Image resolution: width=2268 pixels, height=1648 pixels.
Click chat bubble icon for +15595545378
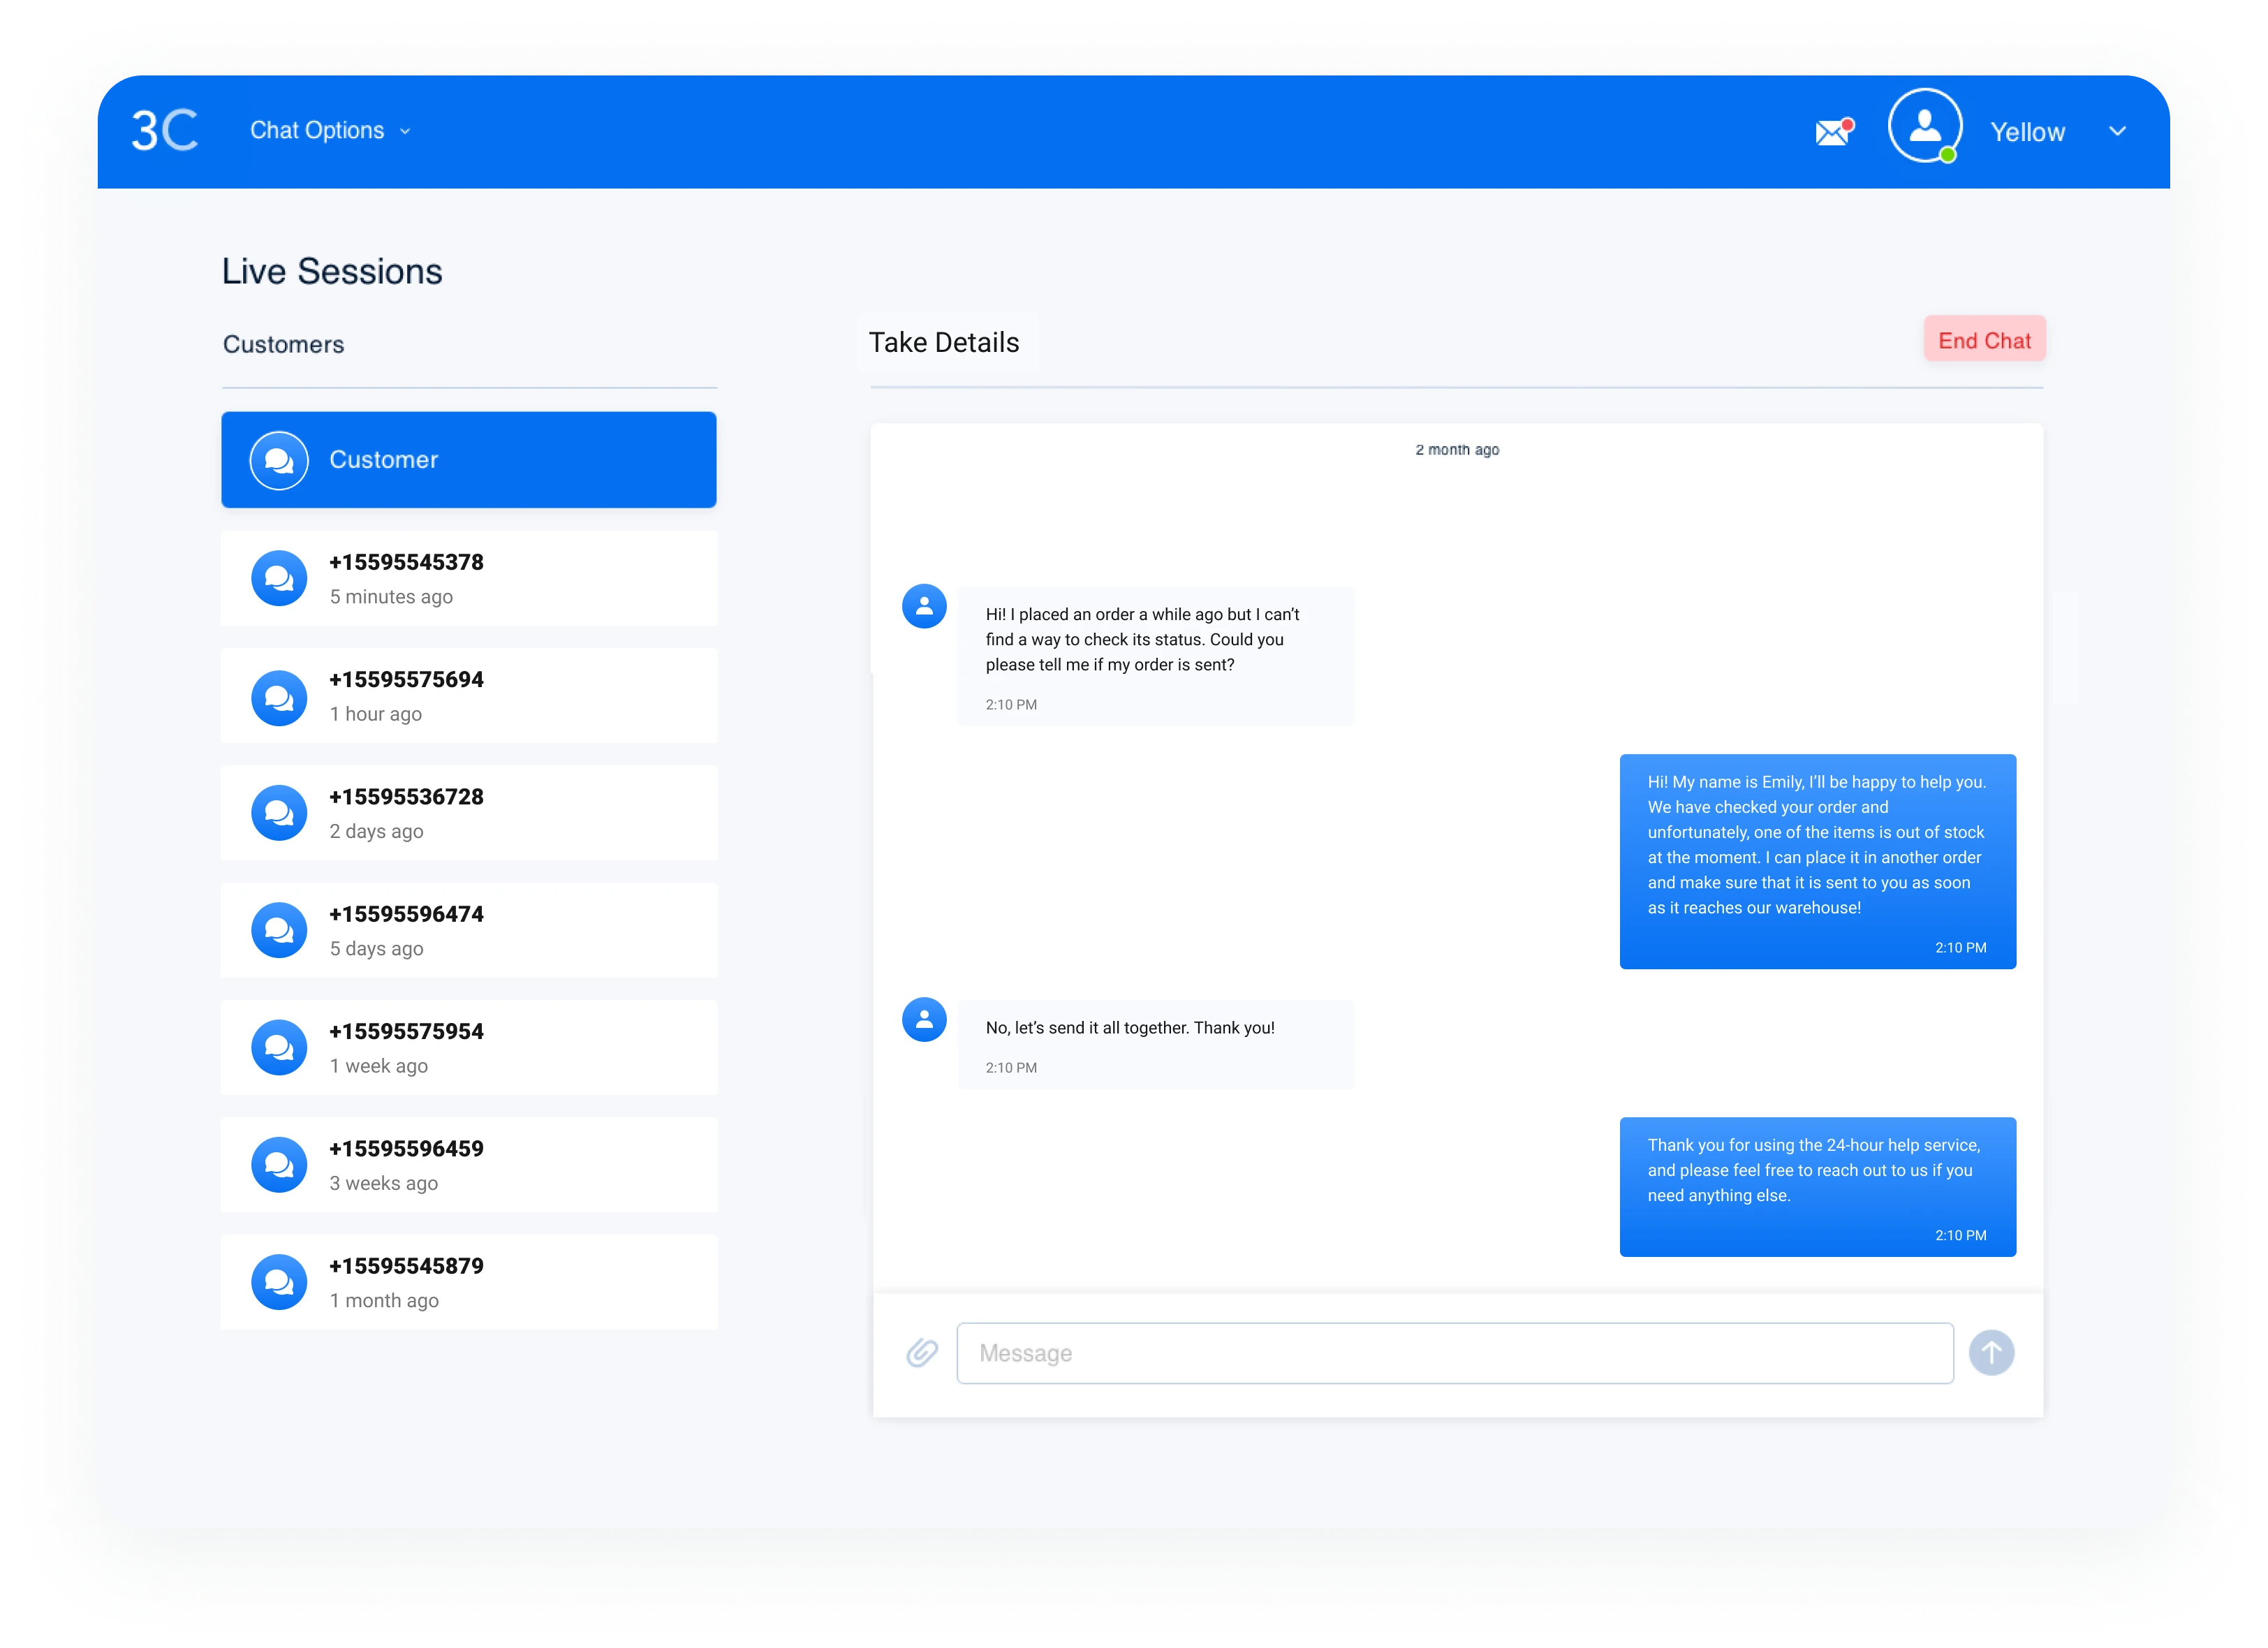pyautogui.click(x=279, y=578)
